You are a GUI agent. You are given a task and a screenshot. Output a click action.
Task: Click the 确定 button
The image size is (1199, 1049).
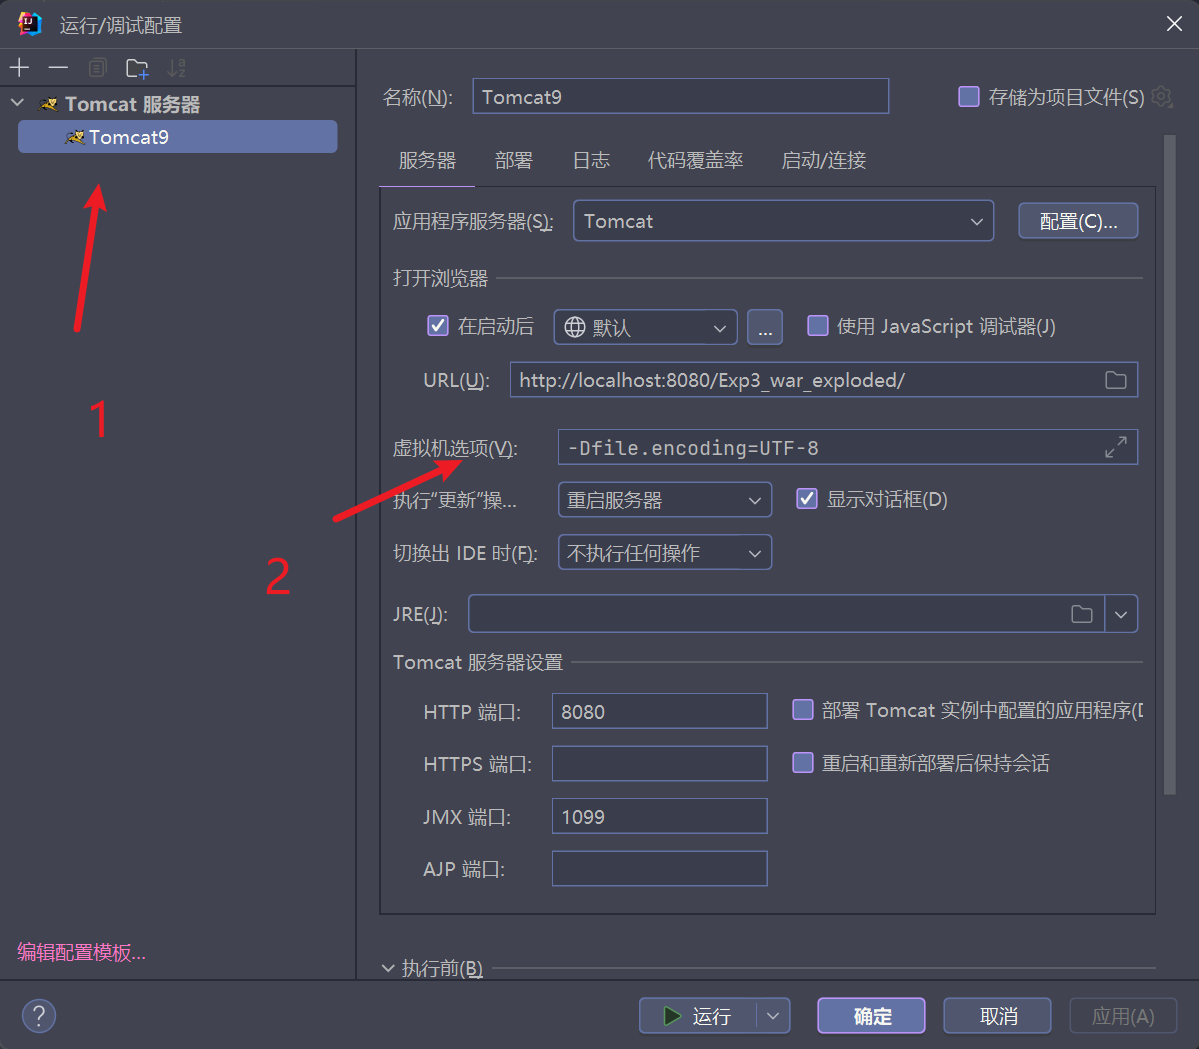tap(872, 1016)
